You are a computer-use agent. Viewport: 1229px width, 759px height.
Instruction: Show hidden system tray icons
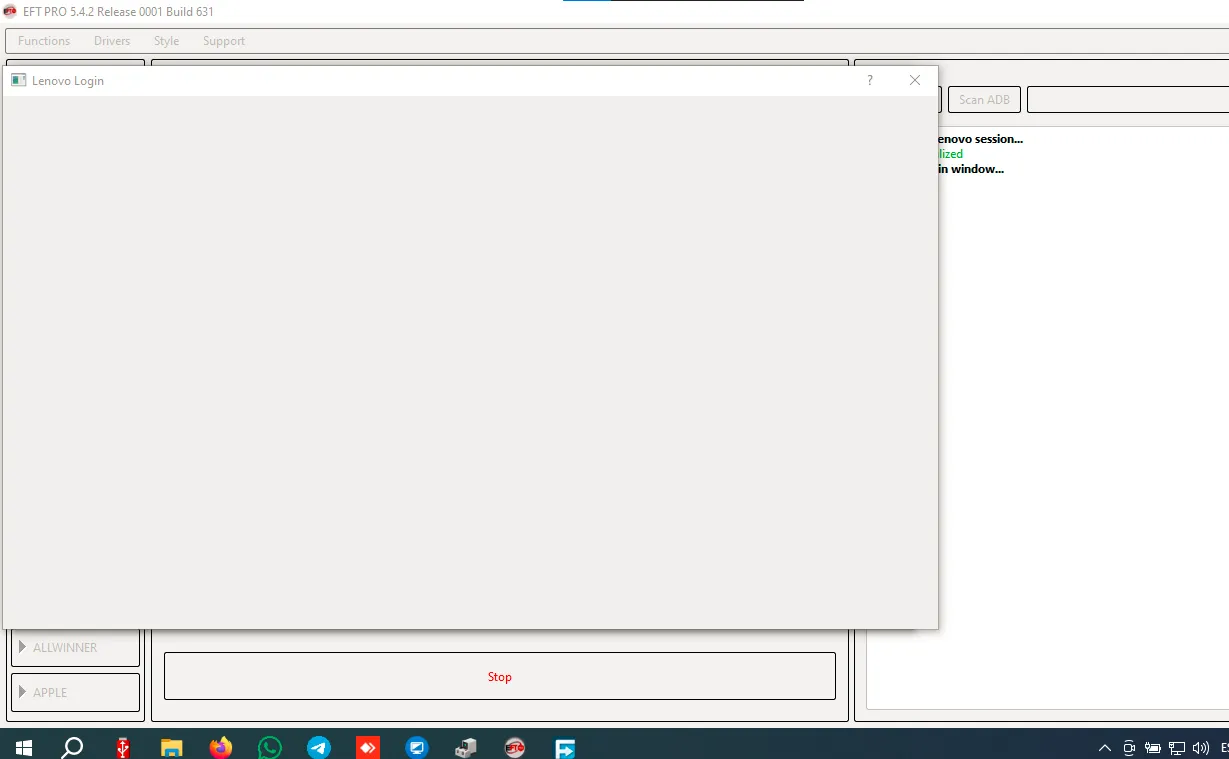(x=1105, y=748)
